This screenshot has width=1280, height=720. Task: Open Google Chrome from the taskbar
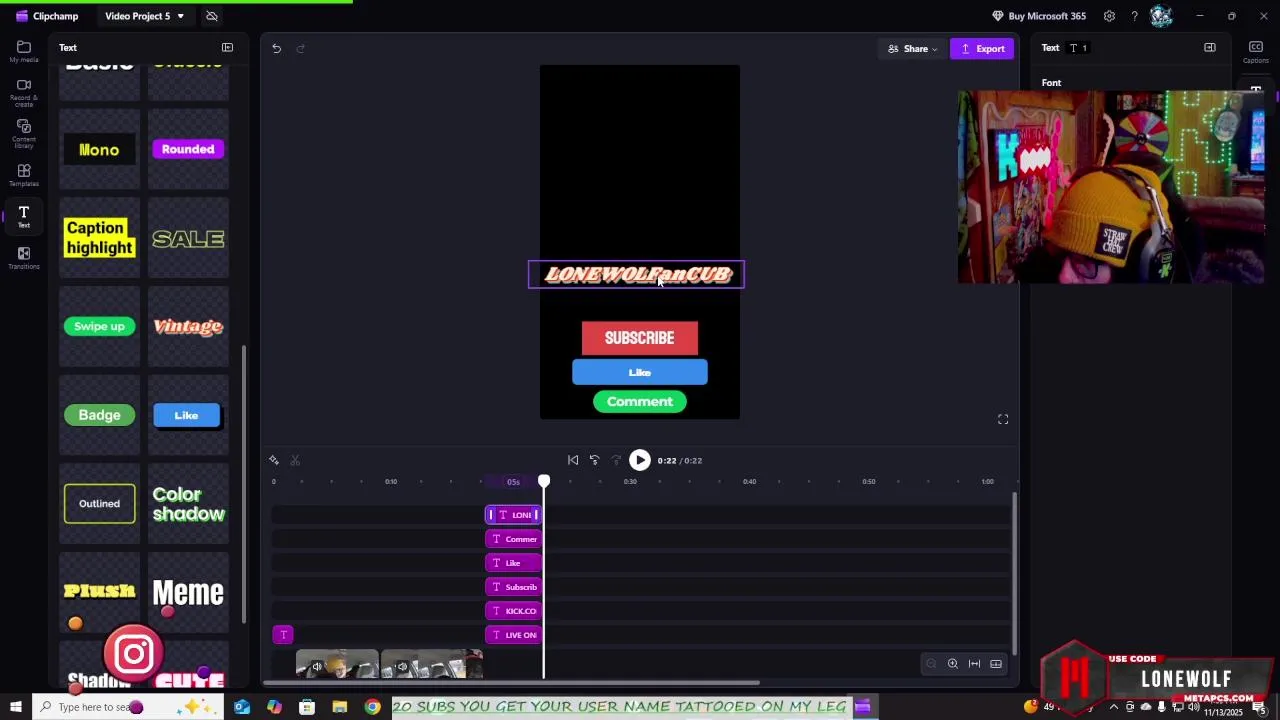tap(372, 707)
